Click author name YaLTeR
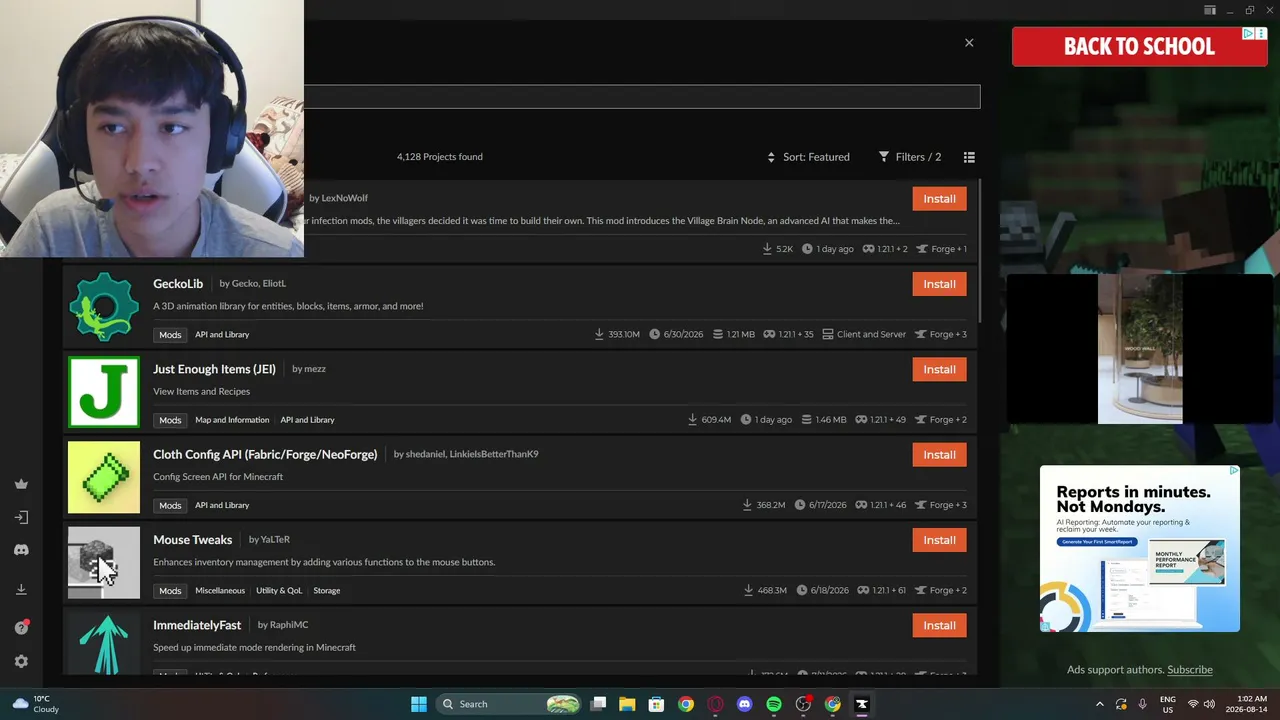Image resolution: width=1280 pixels, height=720 pixels. click(275, 540)
